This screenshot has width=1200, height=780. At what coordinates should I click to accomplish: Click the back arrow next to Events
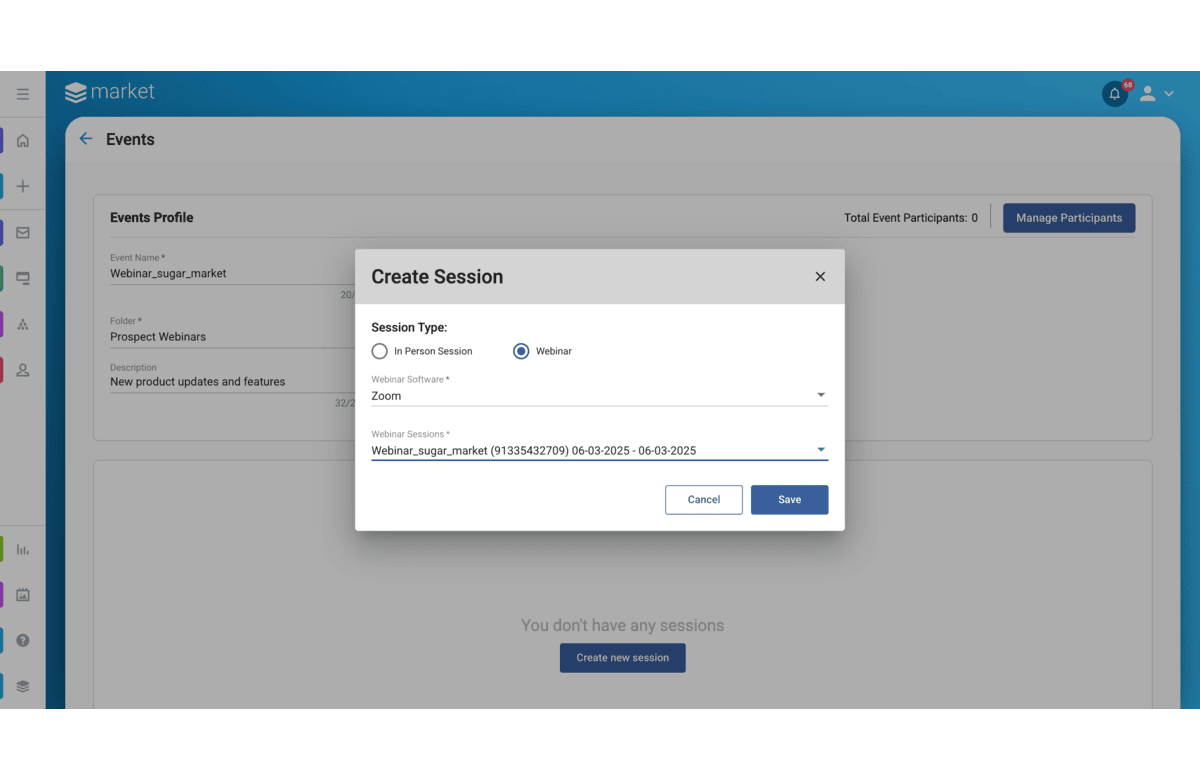(86, 139)
